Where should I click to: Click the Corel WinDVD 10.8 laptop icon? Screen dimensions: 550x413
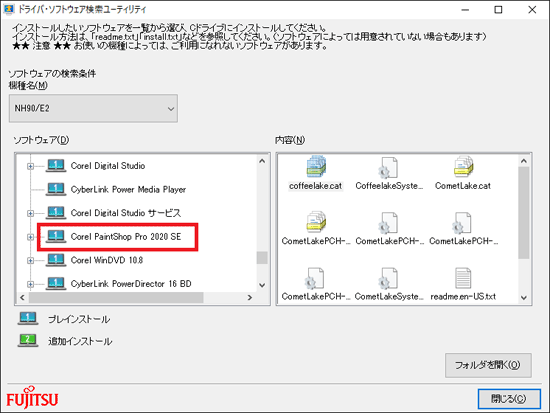[56, 260]
